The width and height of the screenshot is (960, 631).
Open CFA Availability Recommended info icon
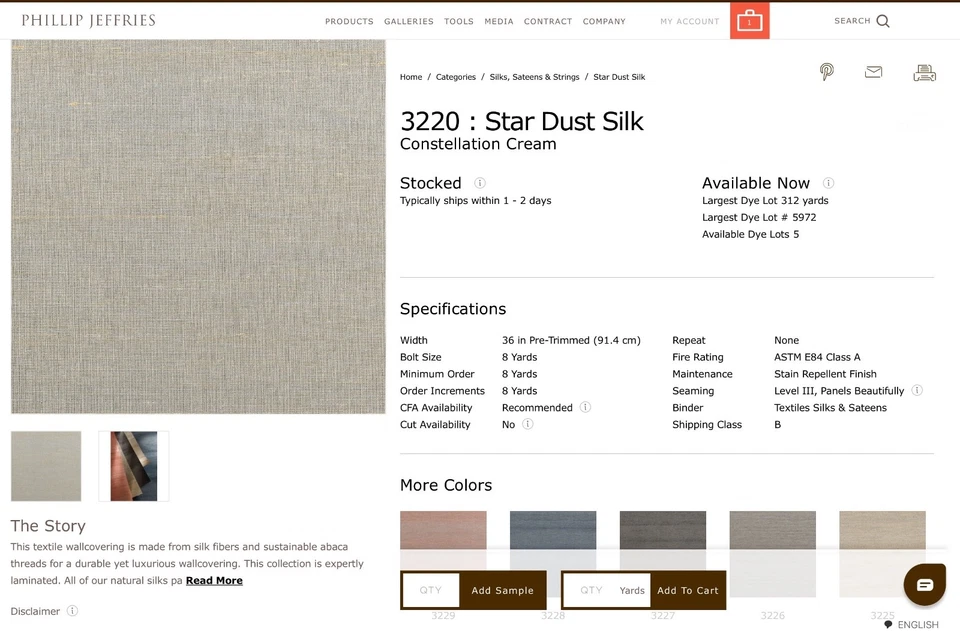[585, 407]
